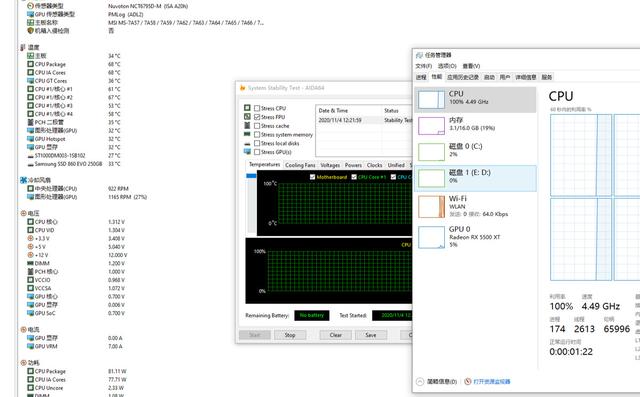The height and width of the screenshot is (397, 640).
Task: Click the CPU Package temperature sensor icon
Action: pyautogui.click(x=30, y=64)
